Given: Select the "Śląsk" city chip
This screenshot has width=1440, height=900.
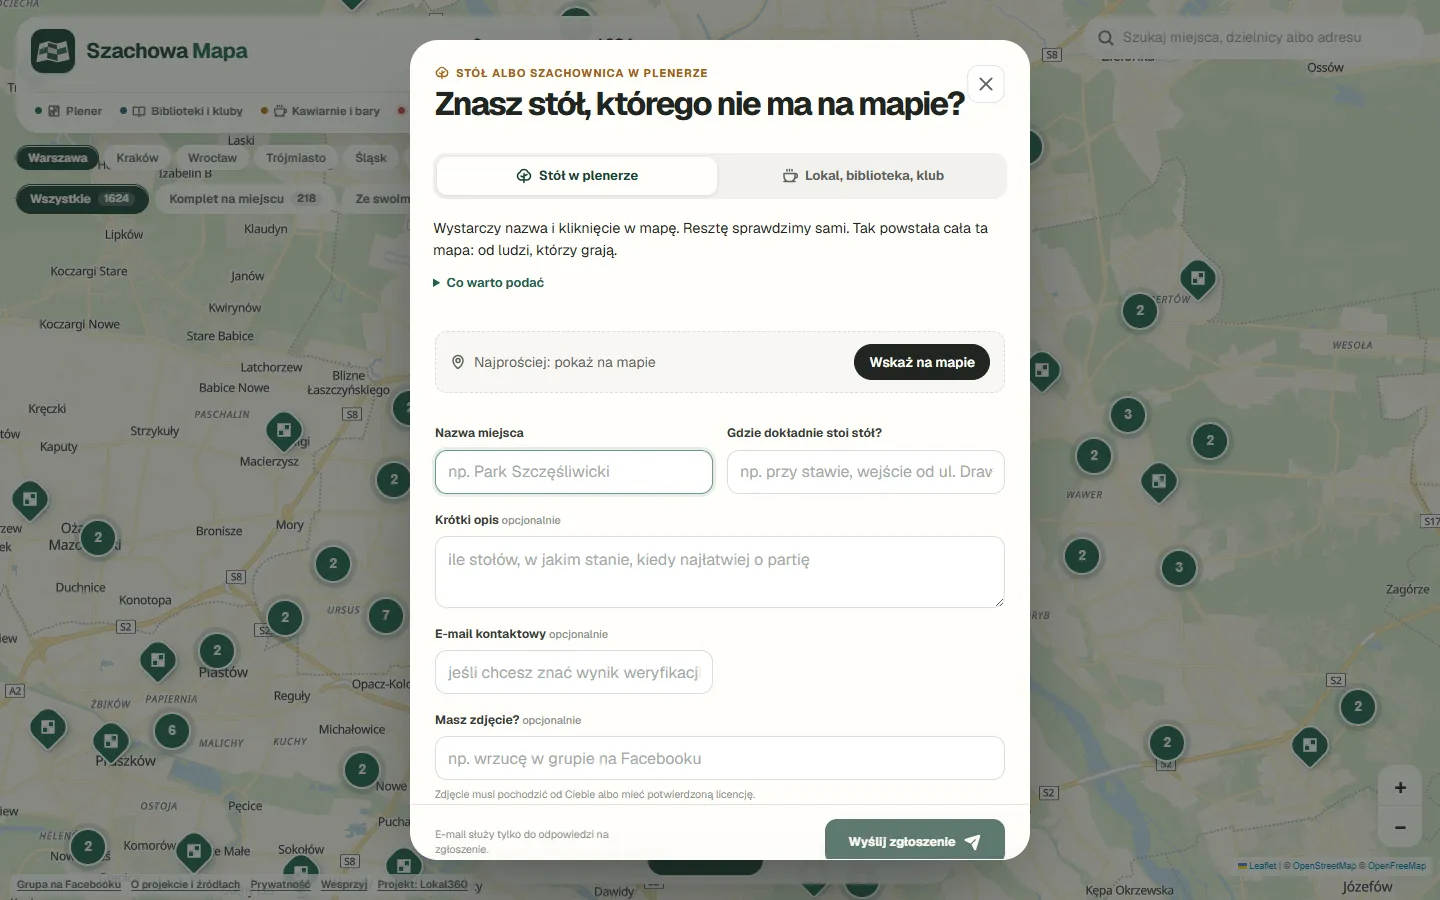Looking at the screenshot, I should (x=370, y=158).
